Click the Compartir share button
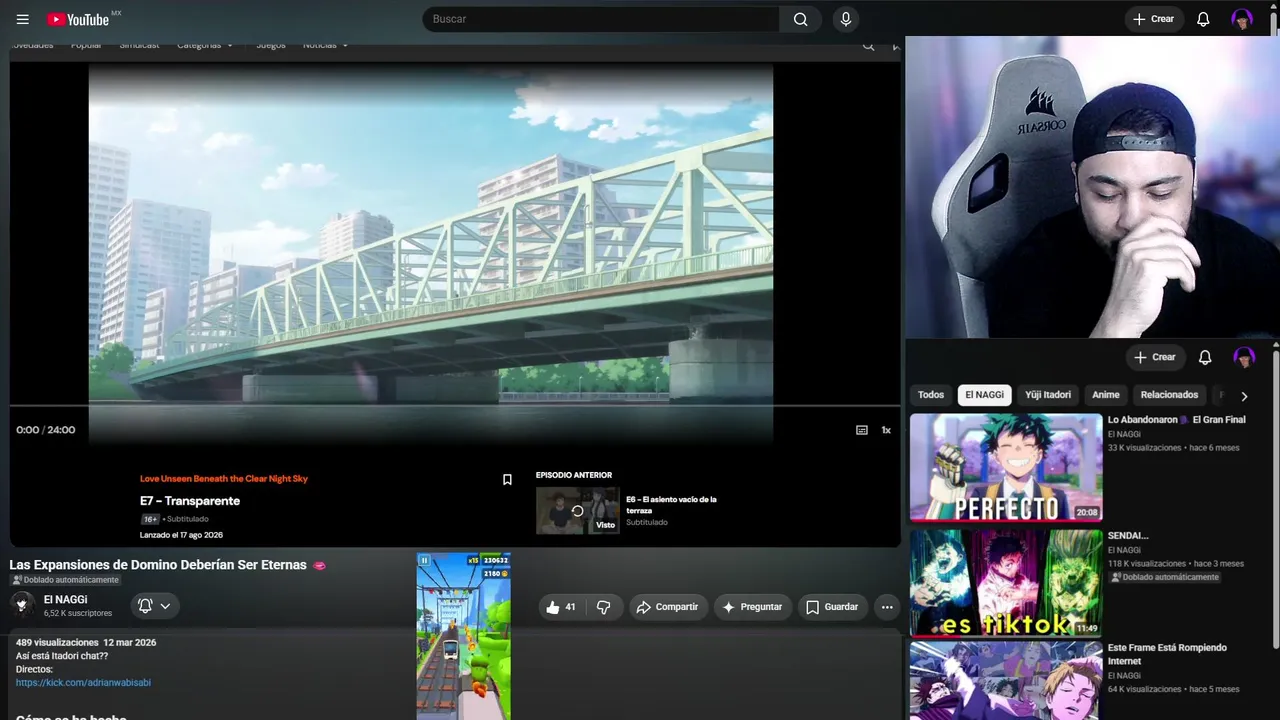Screen dimensions: 1280x720 click(x=668, y=607)
